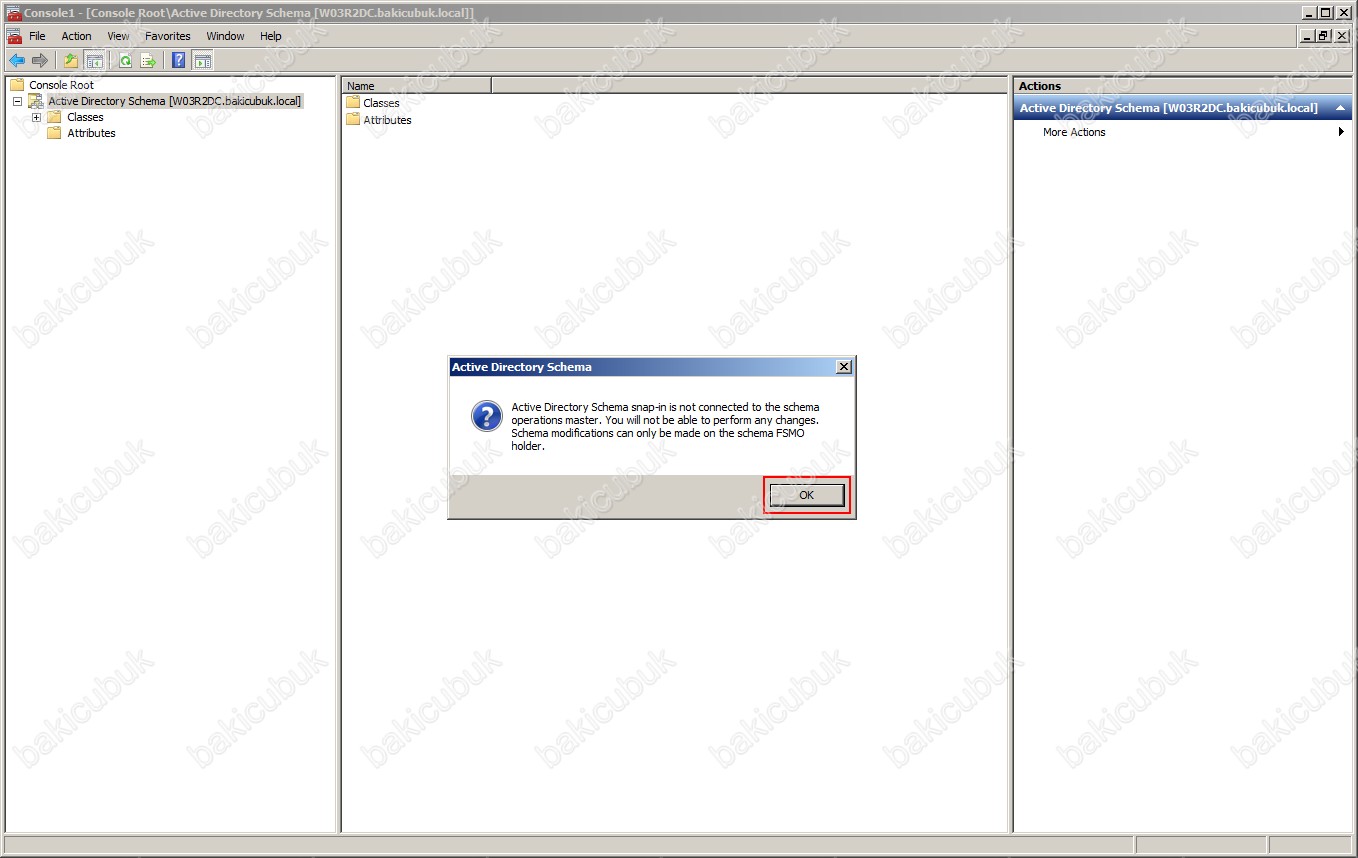Click Active Directory Schema node icon
This screenshot has height=858, width=1358.
point(36,101)
